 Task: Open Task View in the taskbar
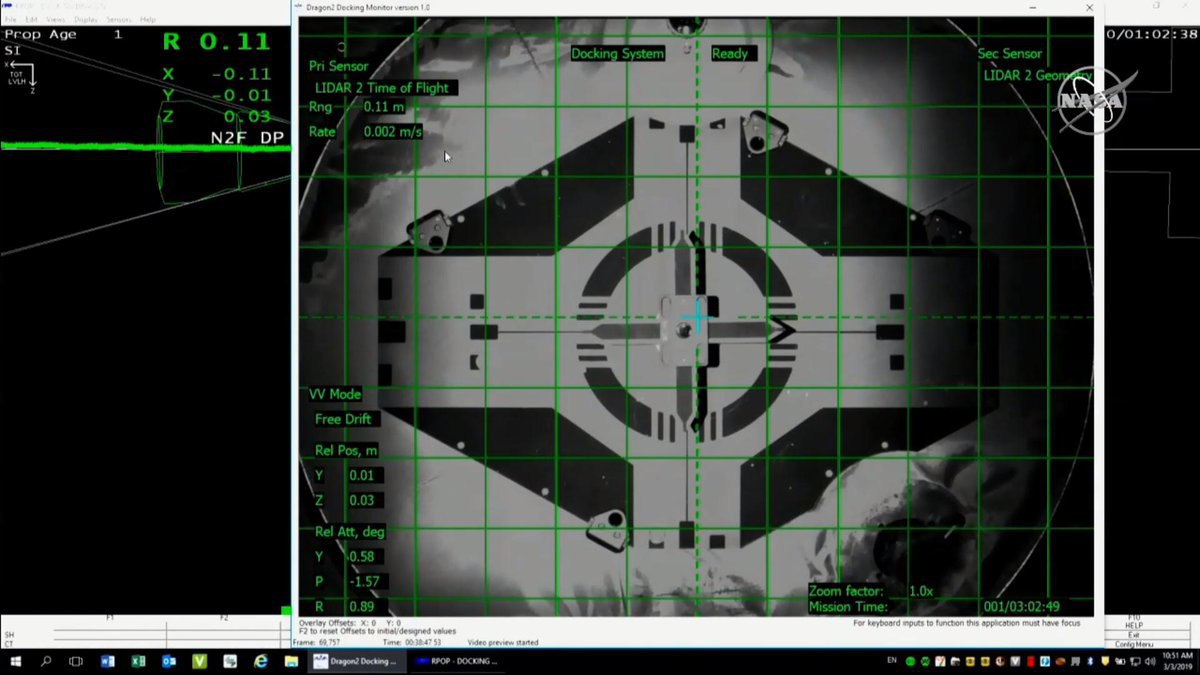point(76,661)
